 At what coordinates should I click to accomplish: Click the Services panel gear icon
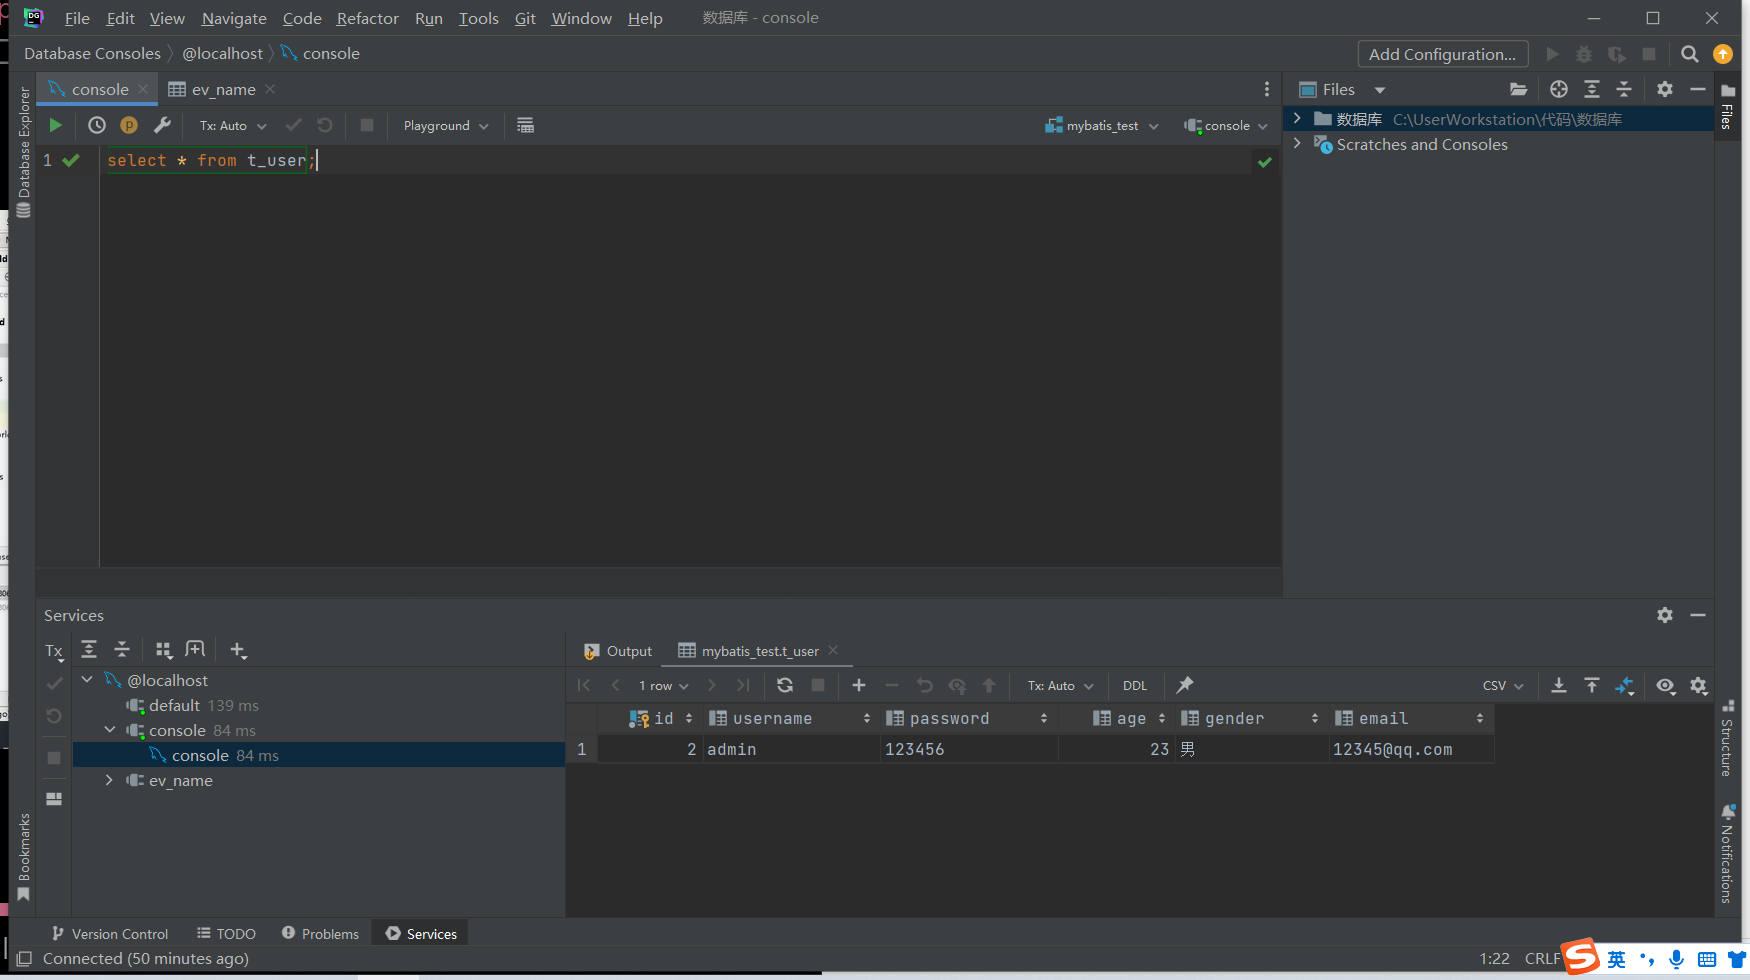[x=1665, y=615]
